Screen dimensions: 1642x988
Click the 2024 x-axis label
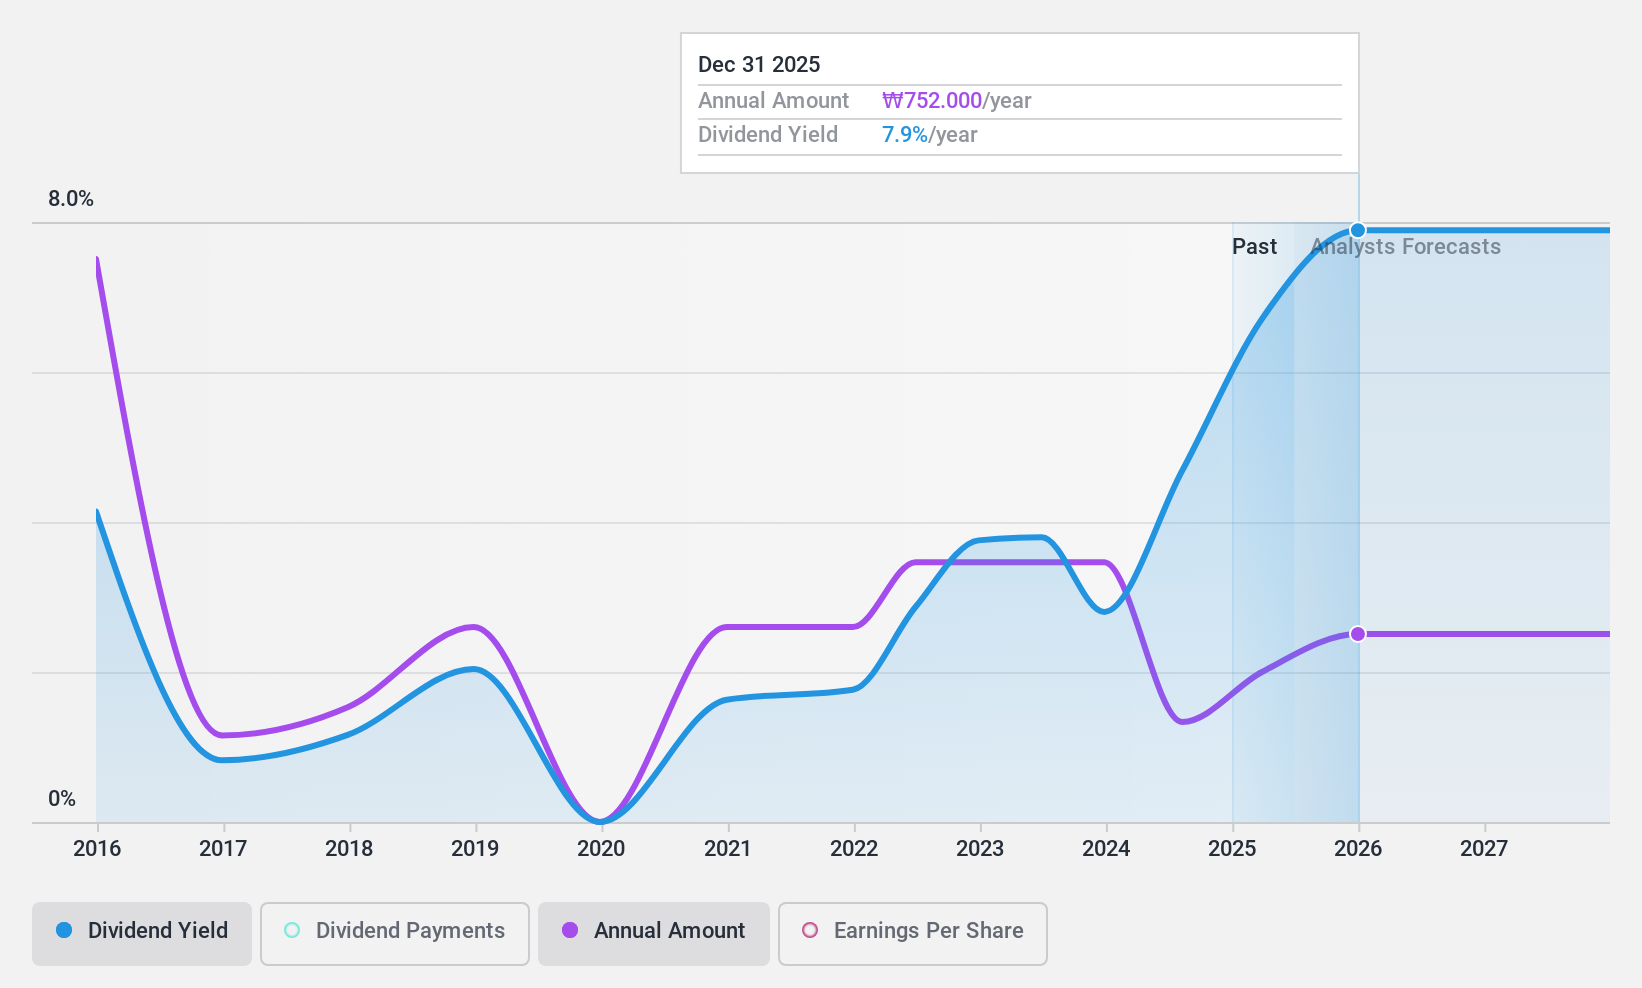point(1106,849)
